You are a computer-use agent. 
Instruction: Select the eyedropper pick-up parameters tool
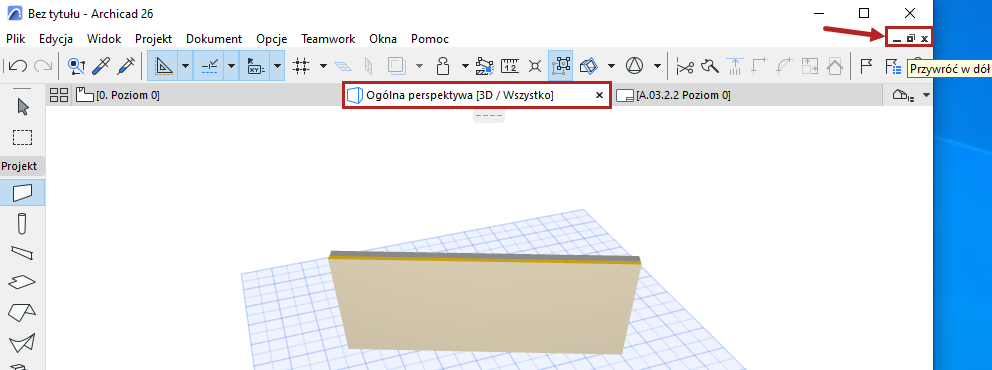click(100, 65)
